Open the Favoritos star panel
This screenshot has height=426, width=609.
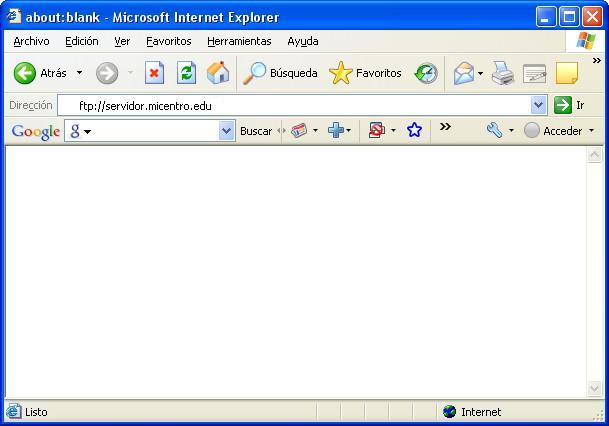pyautogui.click(x=365, y=73)
